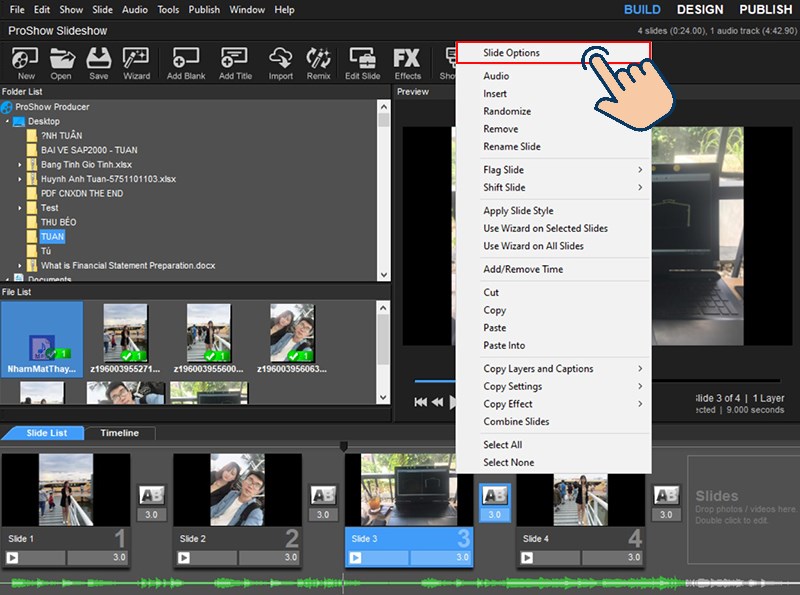
Task: Open the Edit Slide tool
Action: click(x=362, y=63)
